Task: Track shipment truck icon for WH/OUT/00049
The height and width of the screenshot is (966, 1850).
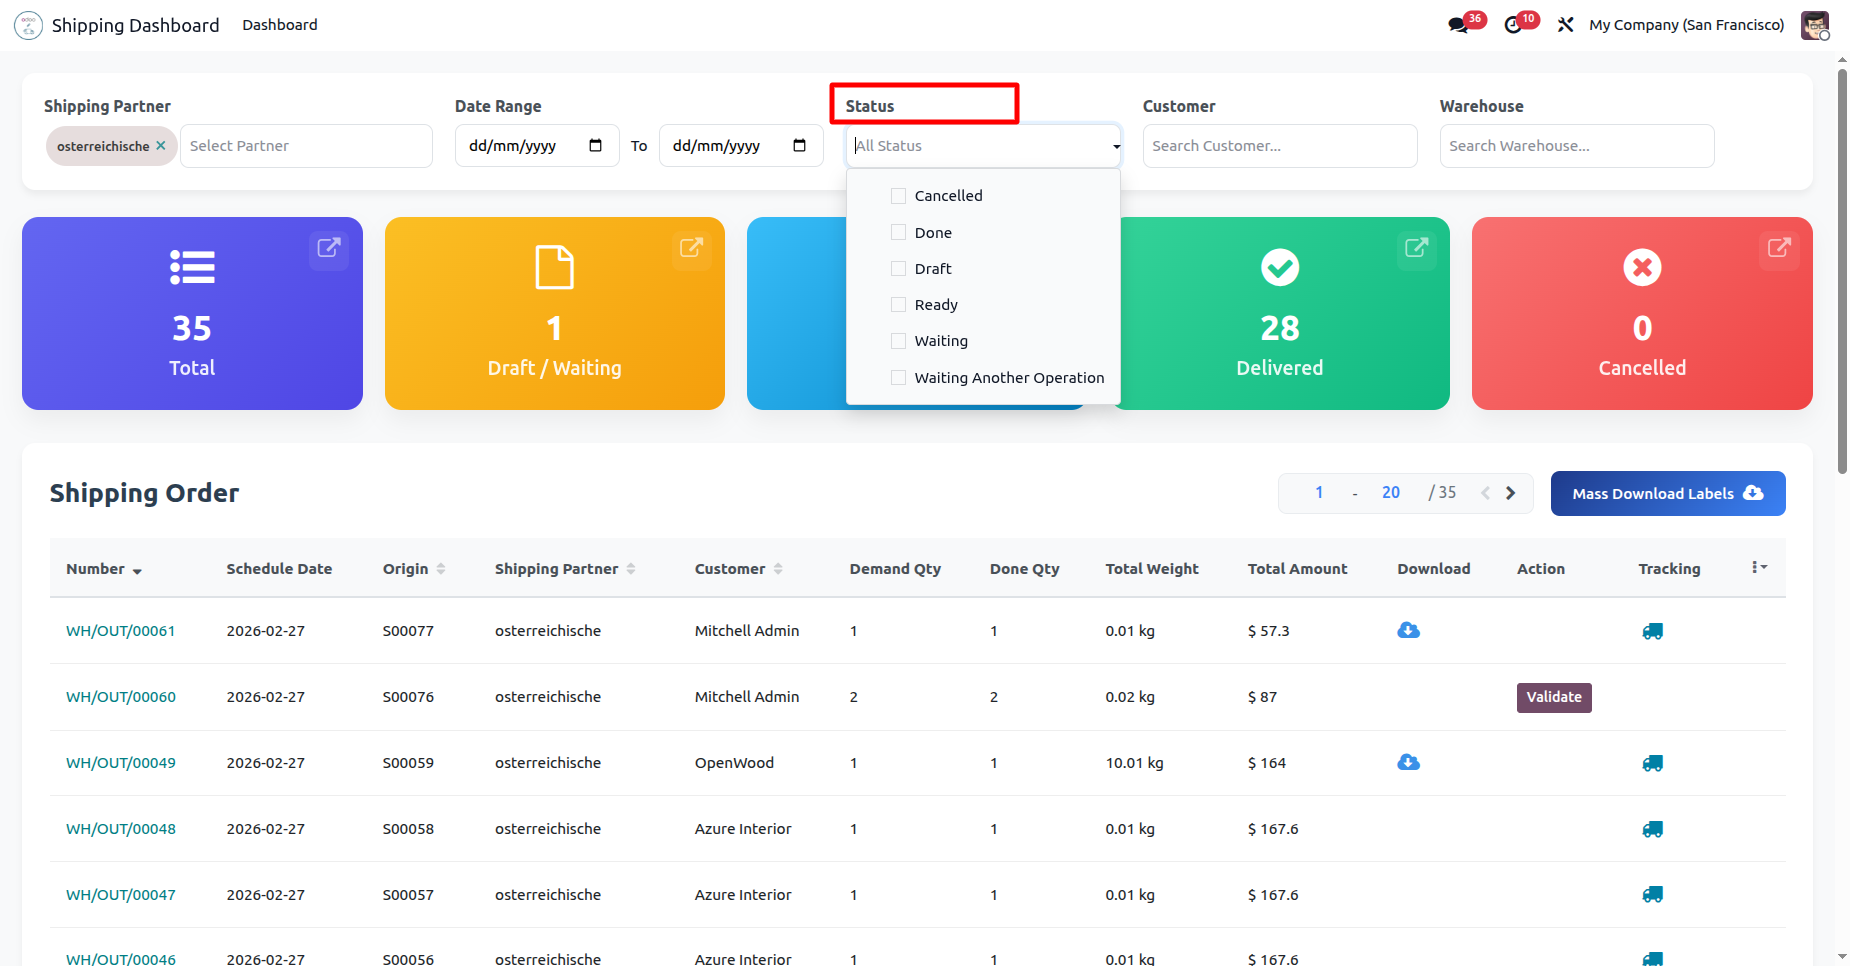Action: coord(1652,763)
